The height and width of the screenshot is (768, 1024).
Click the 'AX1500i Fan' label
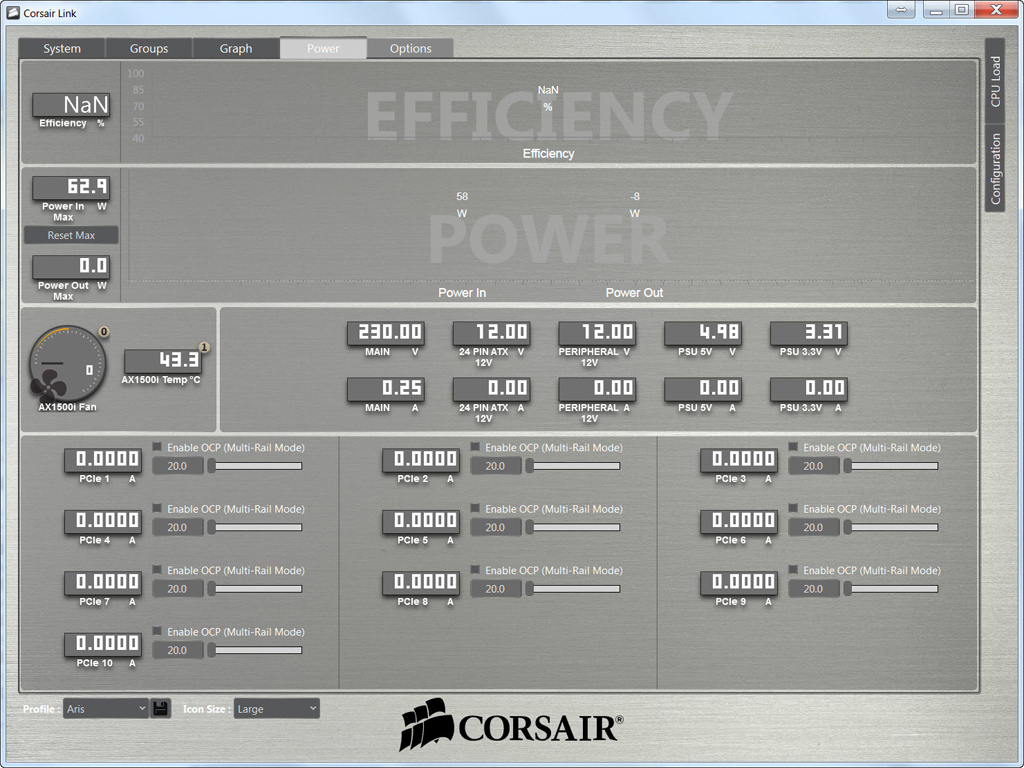pyautogui.click(x=67, y=407)
